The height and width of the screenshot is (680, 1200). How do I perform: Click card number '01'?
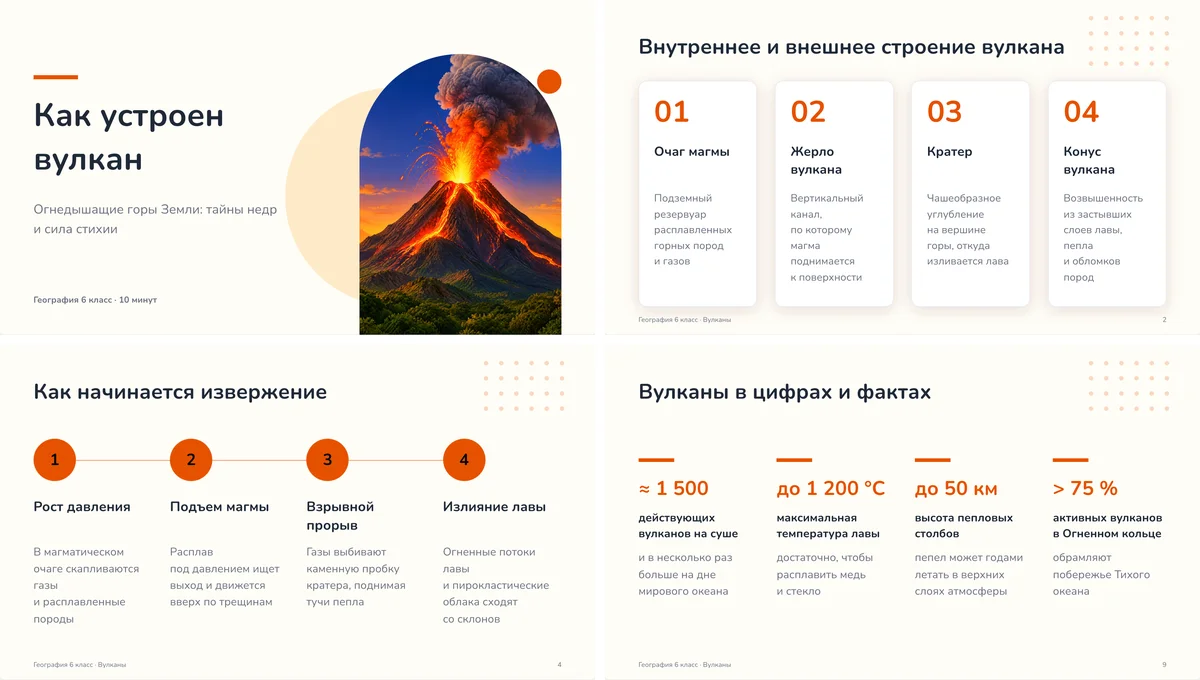click(671, 112)
